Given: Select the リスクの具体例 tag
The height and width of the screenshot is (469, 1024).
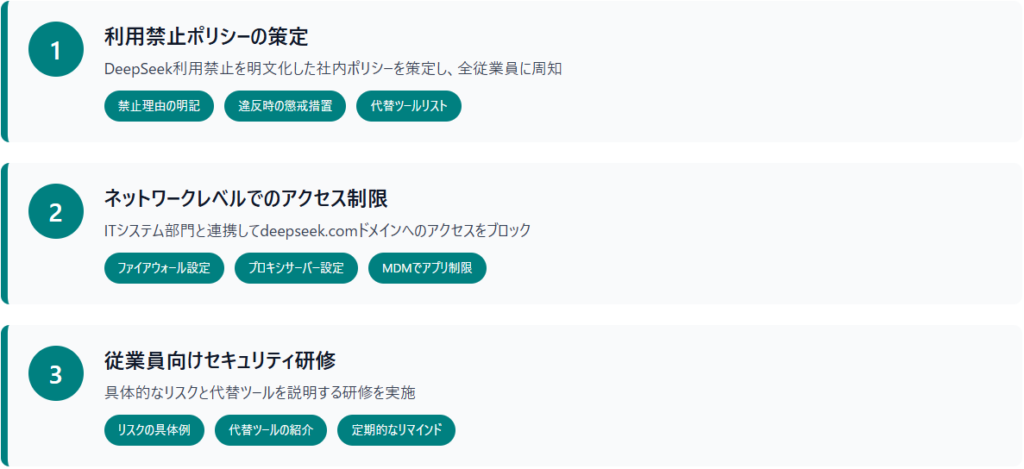Looking at the screenshot, I should (154, 431).
